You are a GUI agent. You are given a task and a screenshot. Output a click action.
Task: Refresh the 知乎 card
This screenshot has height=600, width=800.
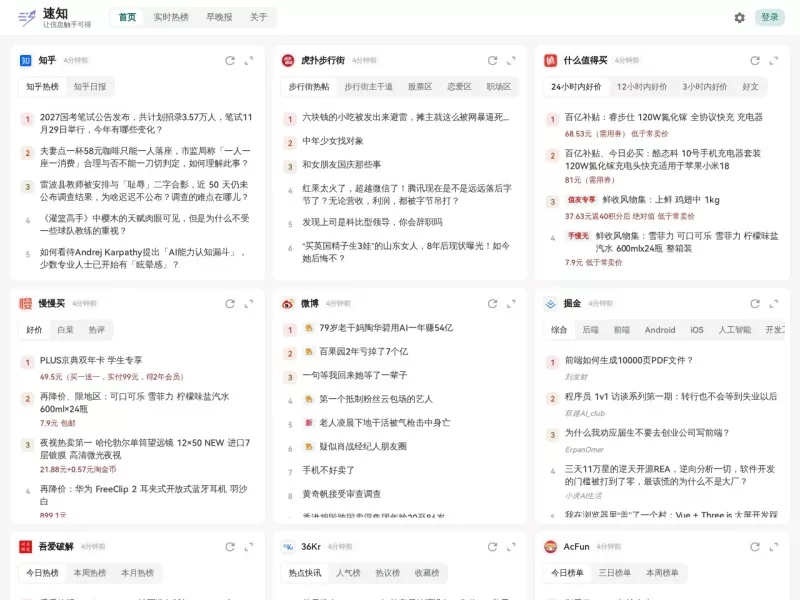pyautogui.click(x=230, y=61)
